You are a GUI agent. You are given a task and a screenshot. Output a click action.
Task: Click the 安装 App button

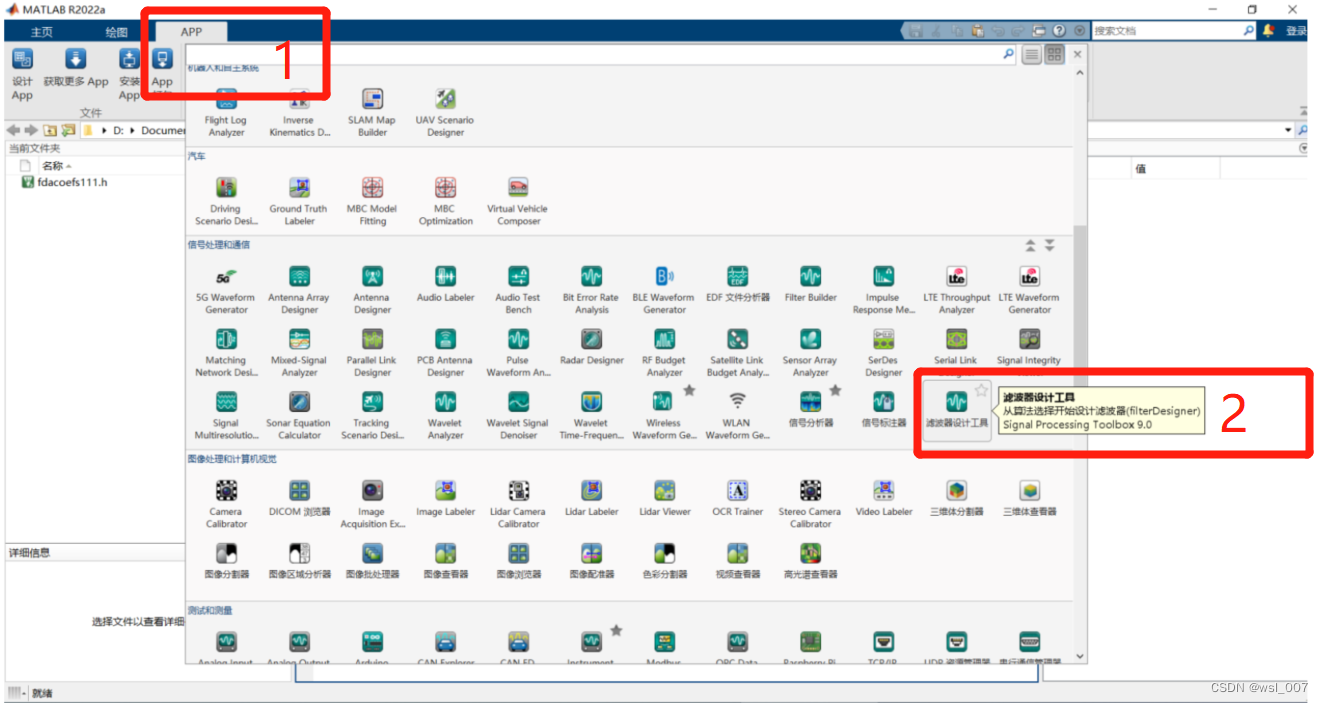pos(129,74)
